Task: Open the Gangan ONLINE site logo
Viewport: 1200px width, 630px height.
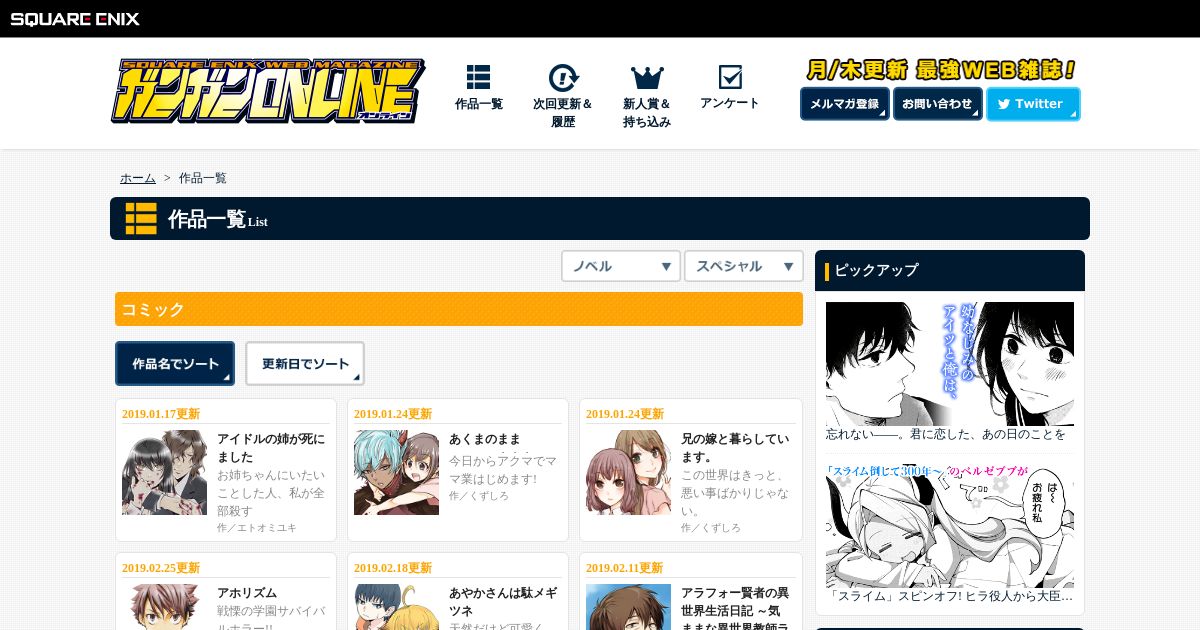Action: tap(268, 91)
